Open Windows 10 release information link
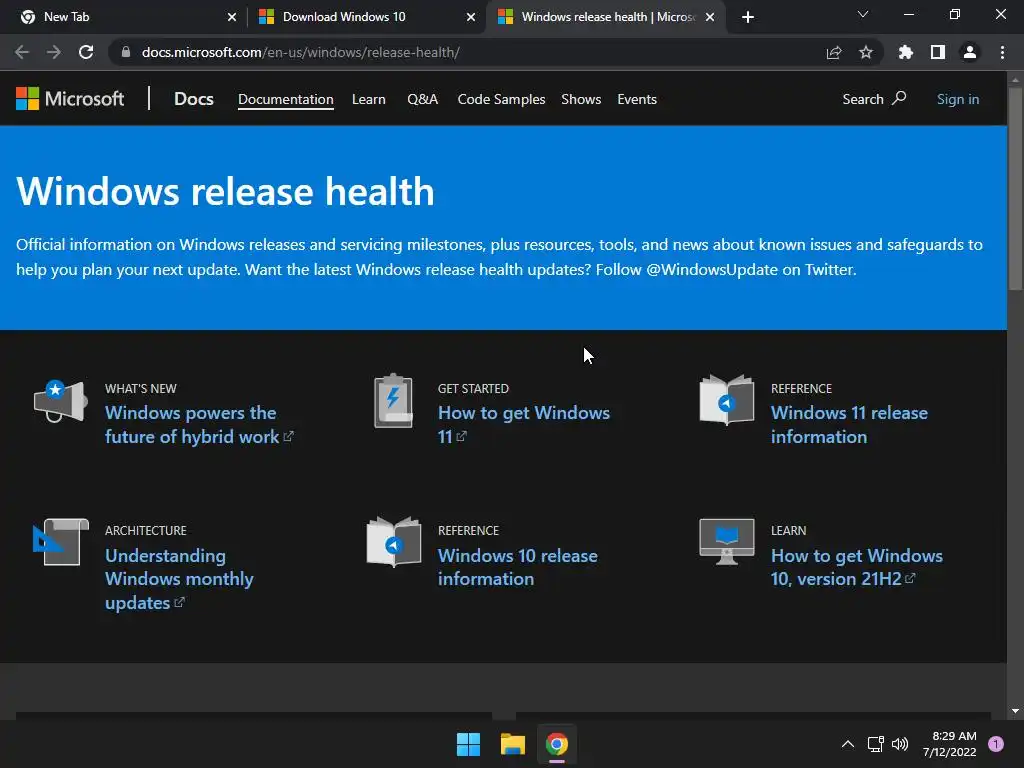Screen dimensions: 1024x768 tap(517, 567)
